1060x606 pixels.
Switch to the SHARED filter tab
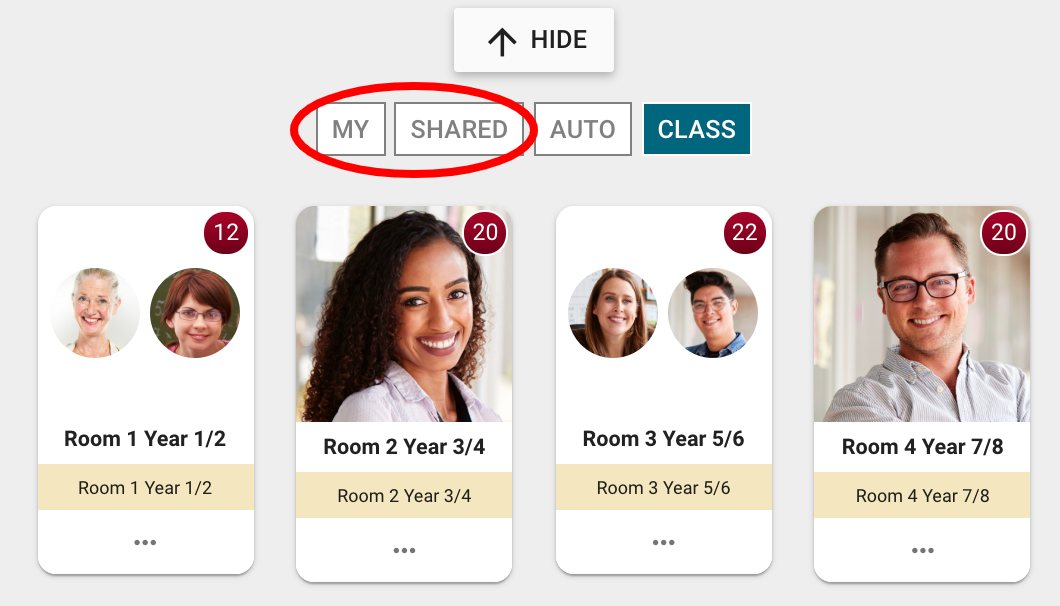(x=459, y=129)
